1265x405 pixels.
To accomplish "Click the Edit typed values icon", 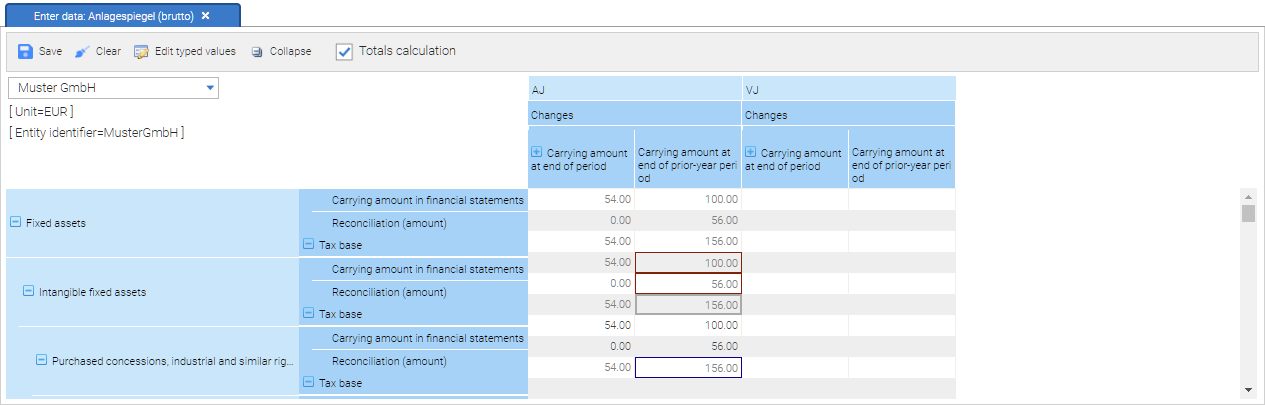I will tap(141, 51).
